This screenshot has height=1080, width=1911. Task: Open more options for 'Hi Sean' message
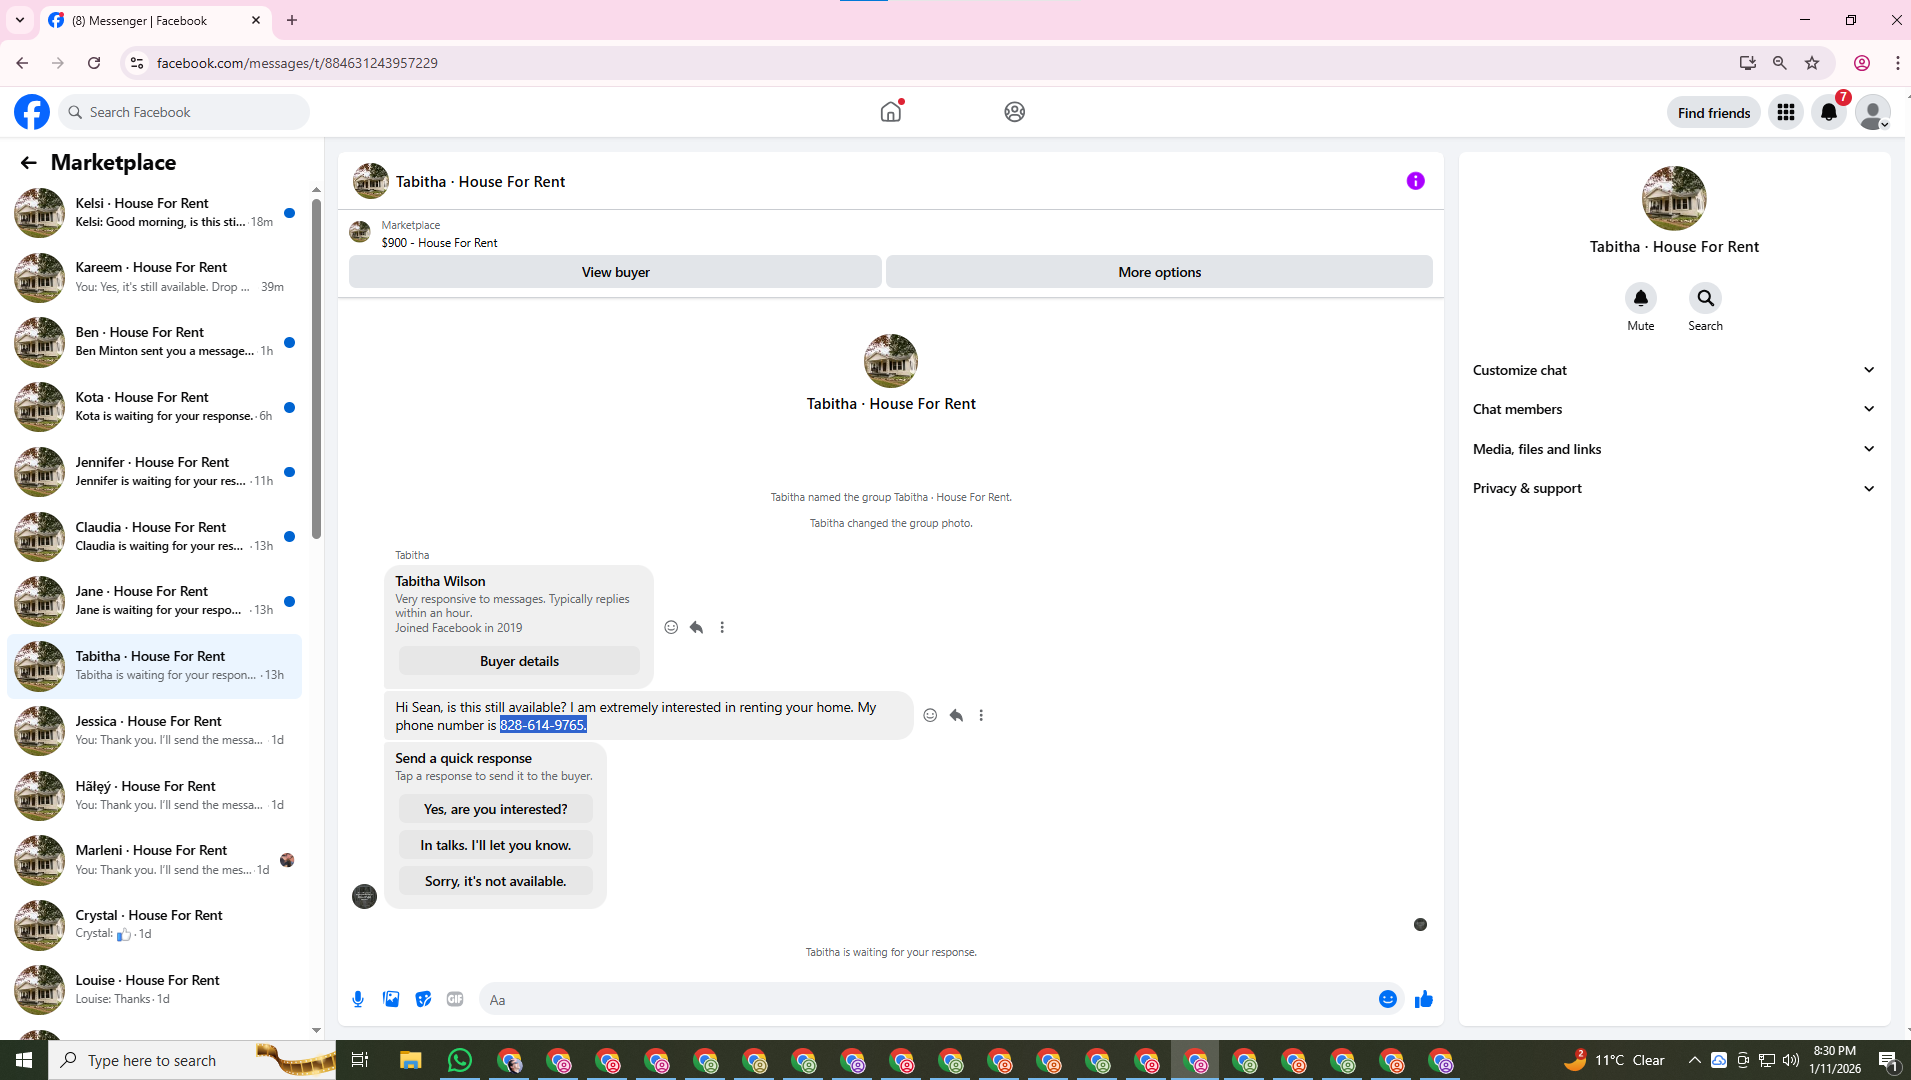click(981, 715)
